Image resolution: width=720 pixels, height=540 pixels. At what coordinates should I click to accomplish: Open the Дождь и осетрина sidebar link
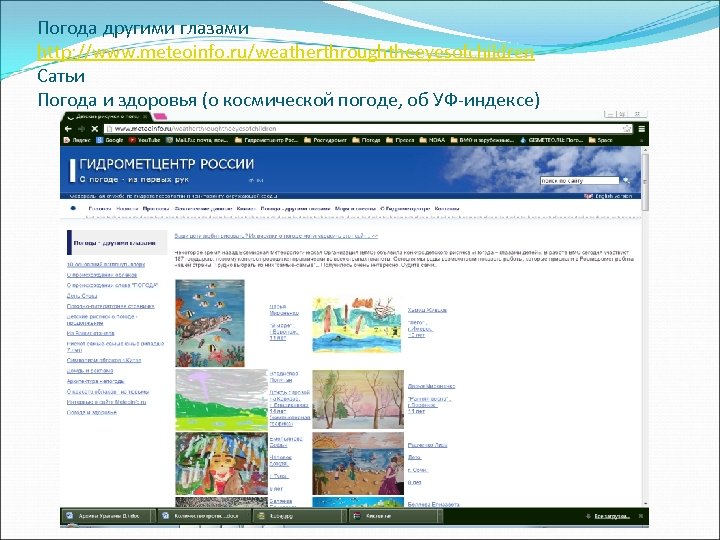pos(90,371)
